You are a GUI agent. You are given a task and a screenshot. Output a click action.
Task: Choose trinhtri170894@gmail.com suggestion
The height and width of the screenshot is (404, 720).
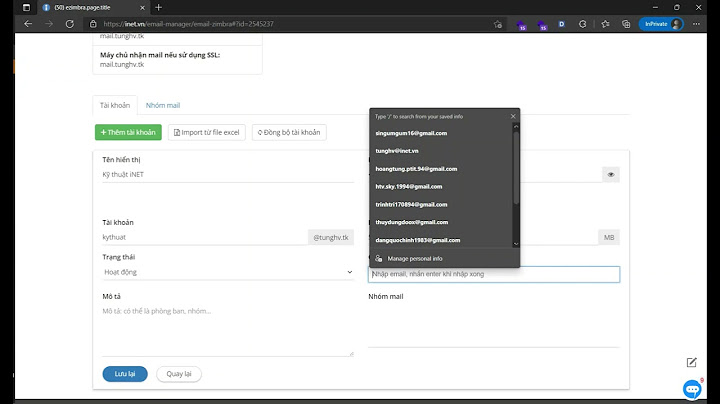pyautogui.click(x=441, y=204)
